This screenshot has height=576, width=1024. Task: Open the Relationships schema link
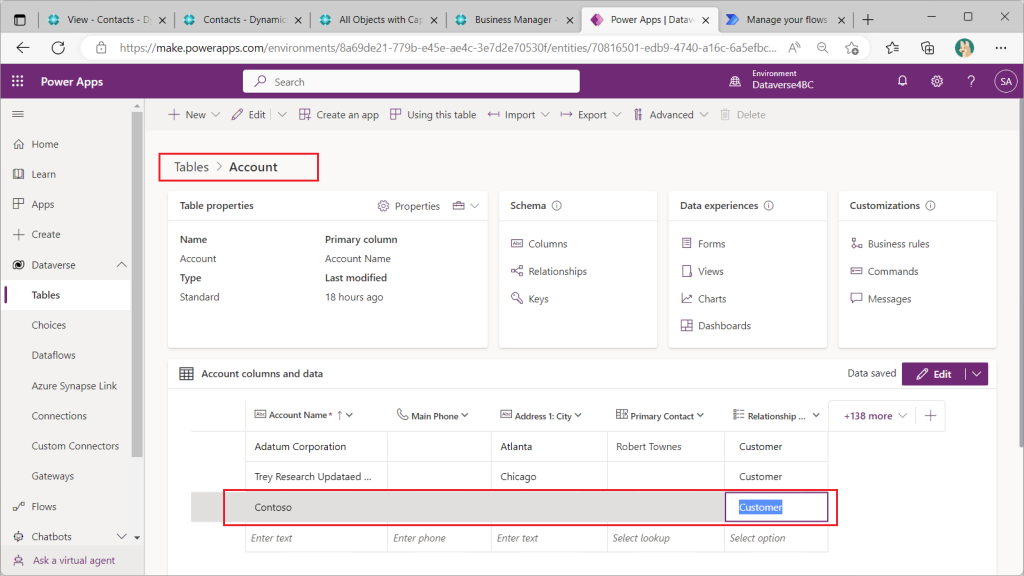coord(557,271)
